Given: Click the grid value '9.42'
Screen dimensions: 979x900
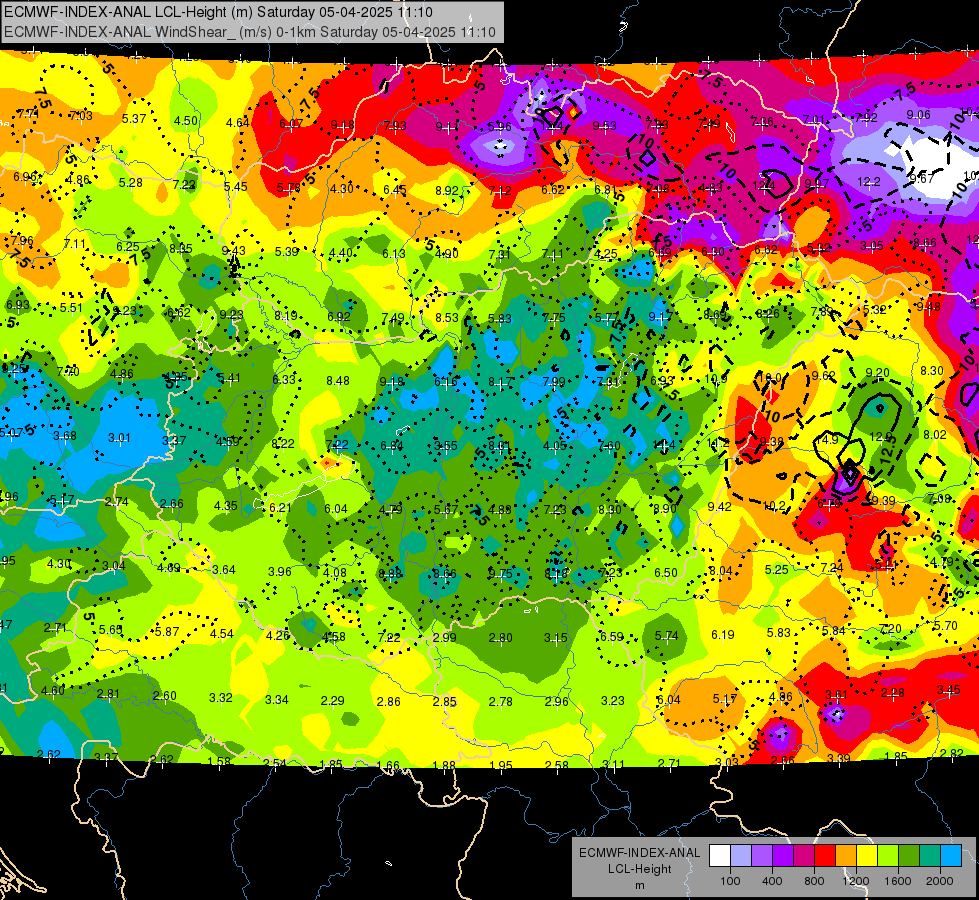Looking at the screenshot, I should 719,507.
